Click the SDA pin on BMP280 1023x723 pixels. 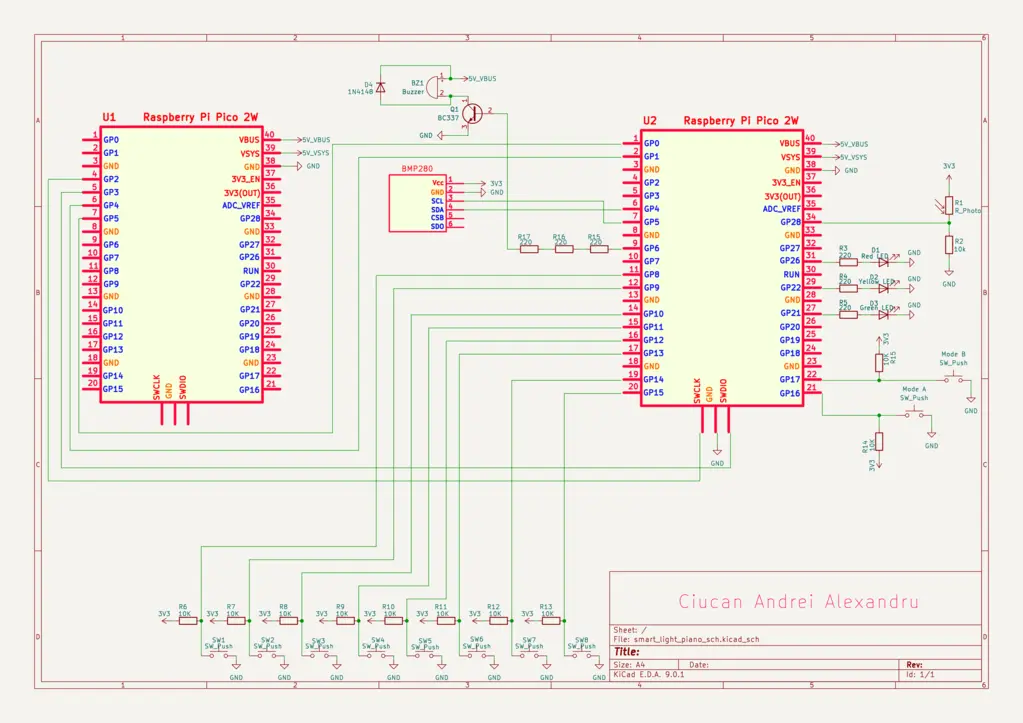(437, 209)
